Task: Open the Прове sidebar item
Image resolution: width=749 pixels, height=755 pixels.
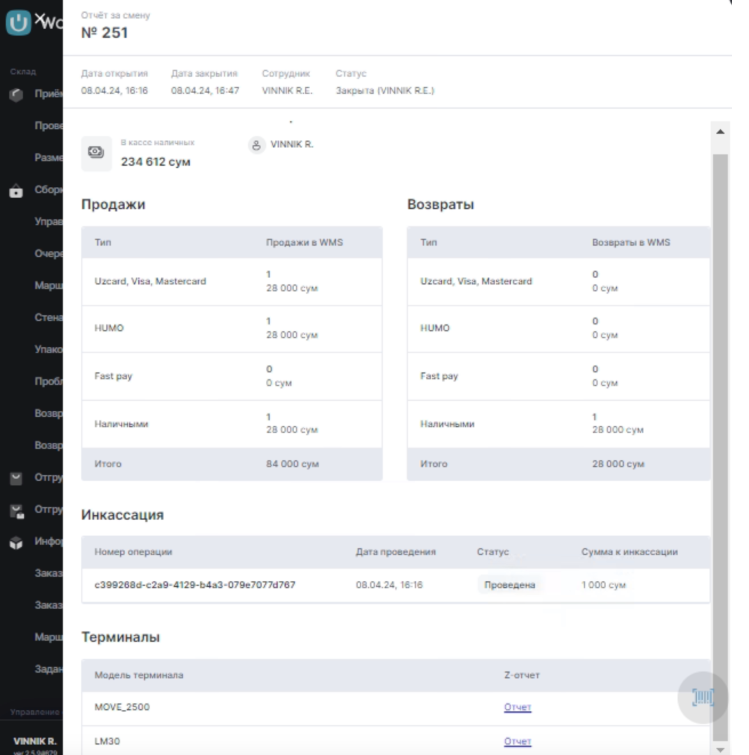Action: [48, 126]
